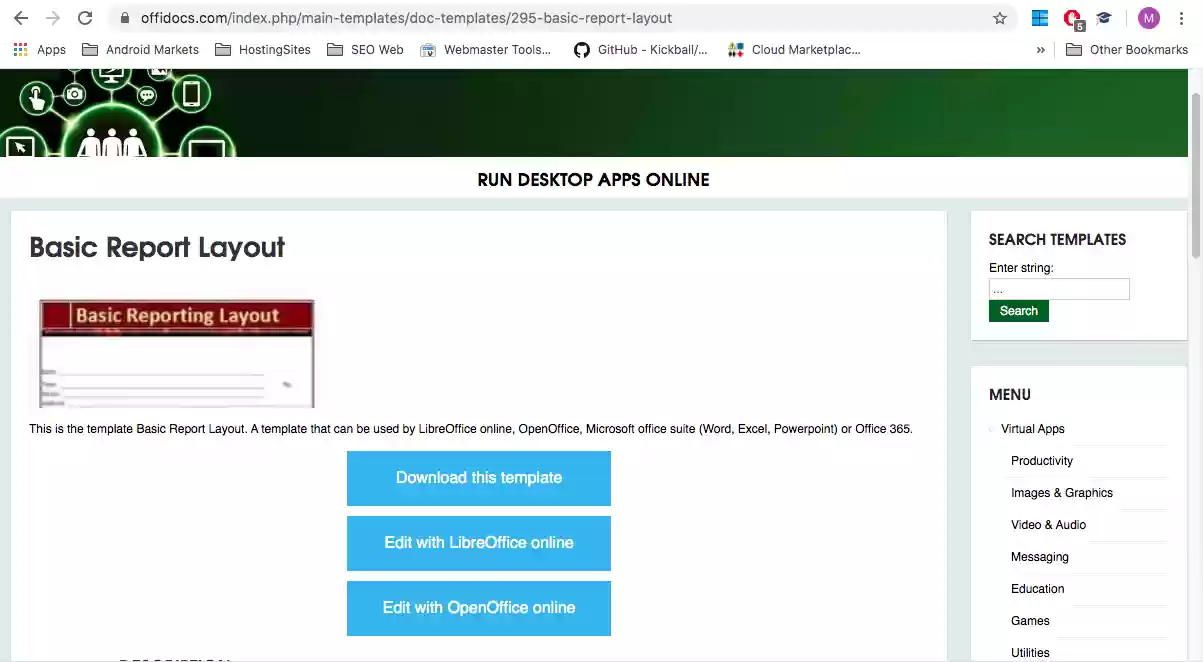Image resolution: width=1203 pixels, height=662 pixels.
Task: Choose Images & Graphics from the menu
Action: coord(1061,493)
